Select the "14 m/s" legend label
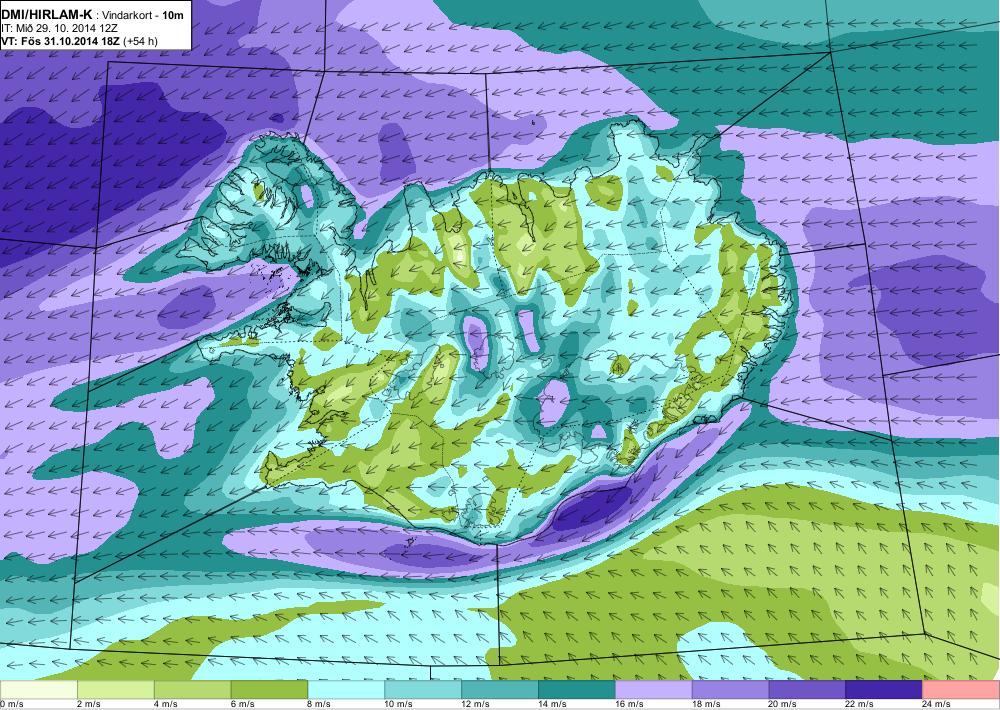 553,704
